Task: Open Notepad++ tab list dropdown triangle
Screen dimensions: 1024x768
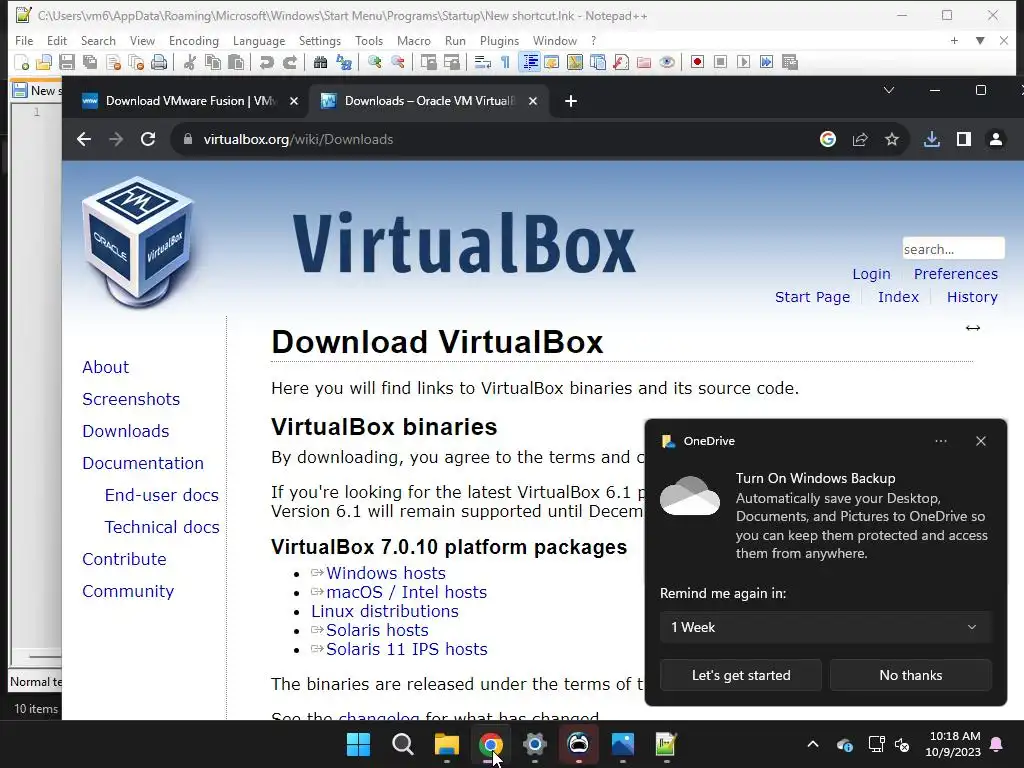Action: coord(980,40)
